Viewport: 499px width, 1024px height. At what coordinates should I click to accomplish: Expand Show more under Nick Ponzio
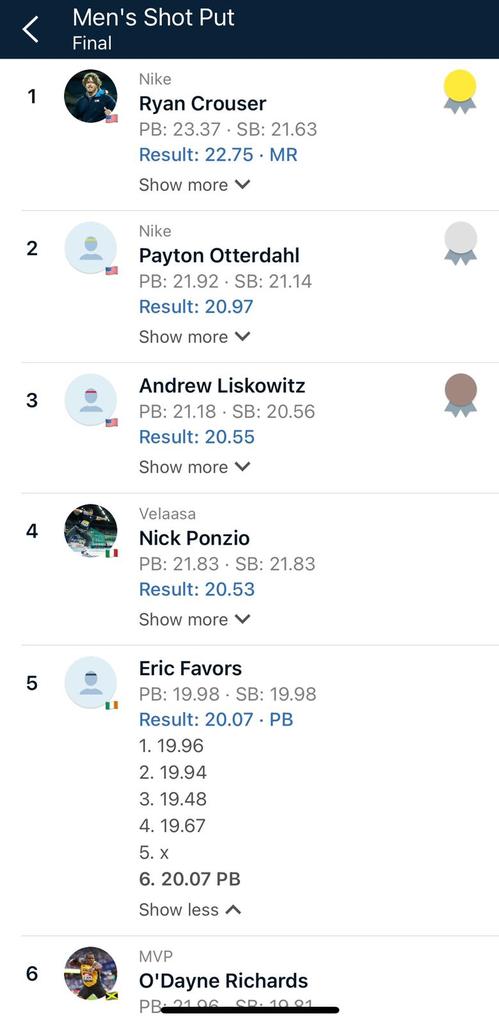[195, 619]
